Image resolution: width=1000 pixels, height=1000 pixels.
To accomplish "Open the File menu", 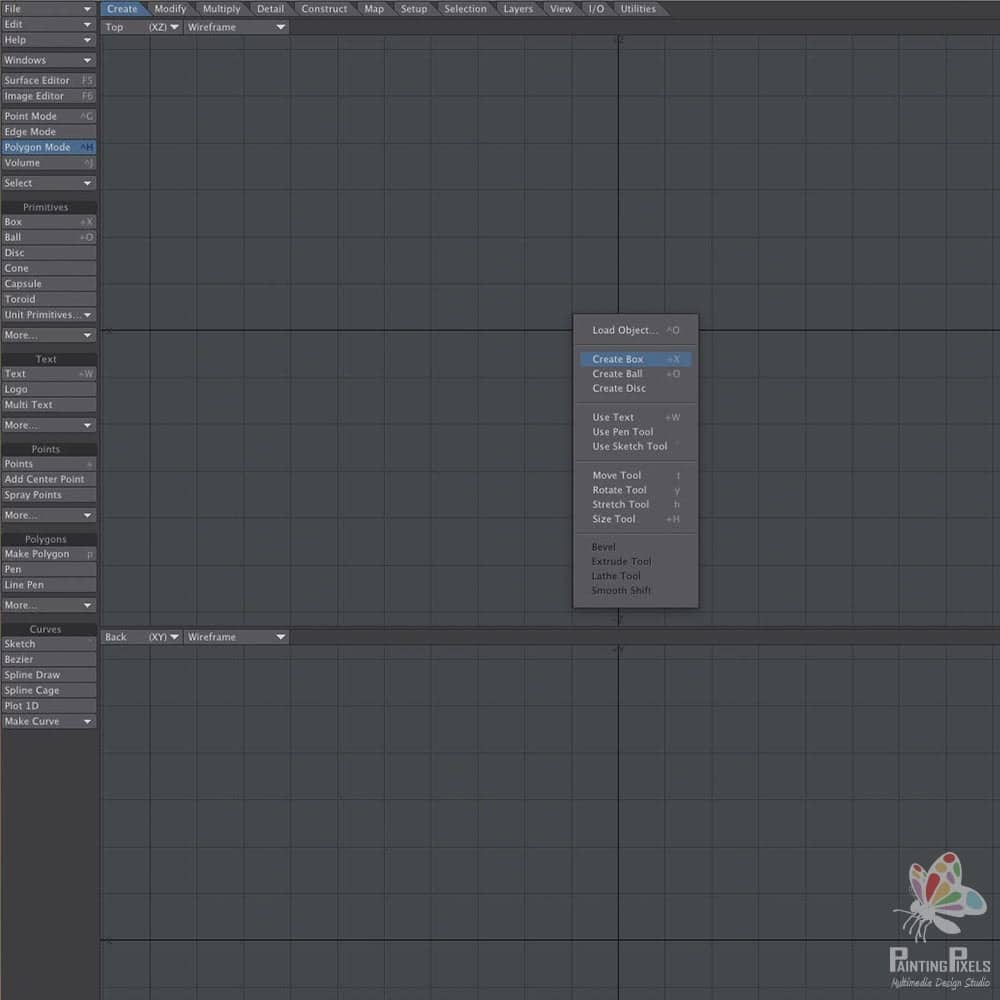I will point(48,9).
